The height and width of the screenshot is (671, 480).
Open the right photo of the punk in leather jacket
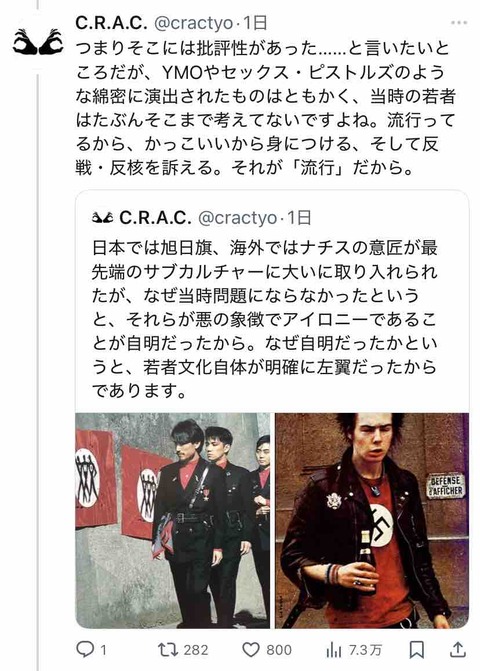click(x=372, y=520)
